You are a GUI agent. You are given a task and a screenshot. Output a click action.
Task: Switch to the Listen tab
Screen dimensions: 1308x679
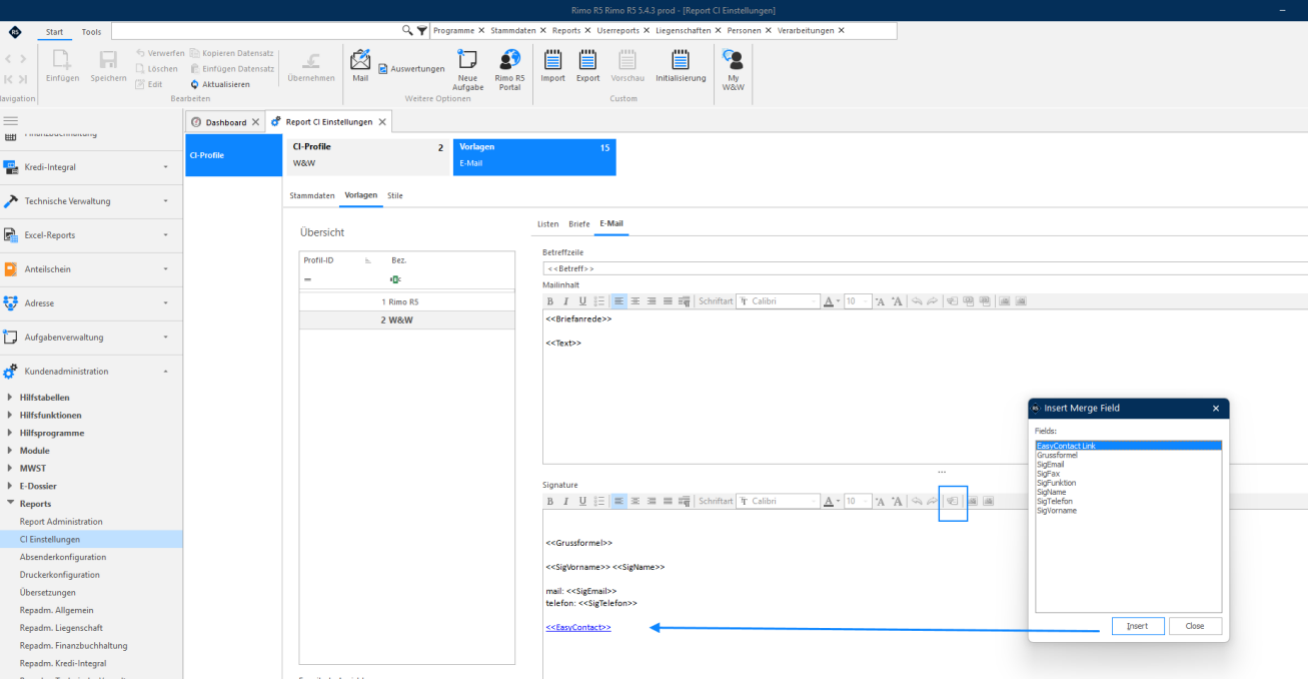tap(548, 223)
